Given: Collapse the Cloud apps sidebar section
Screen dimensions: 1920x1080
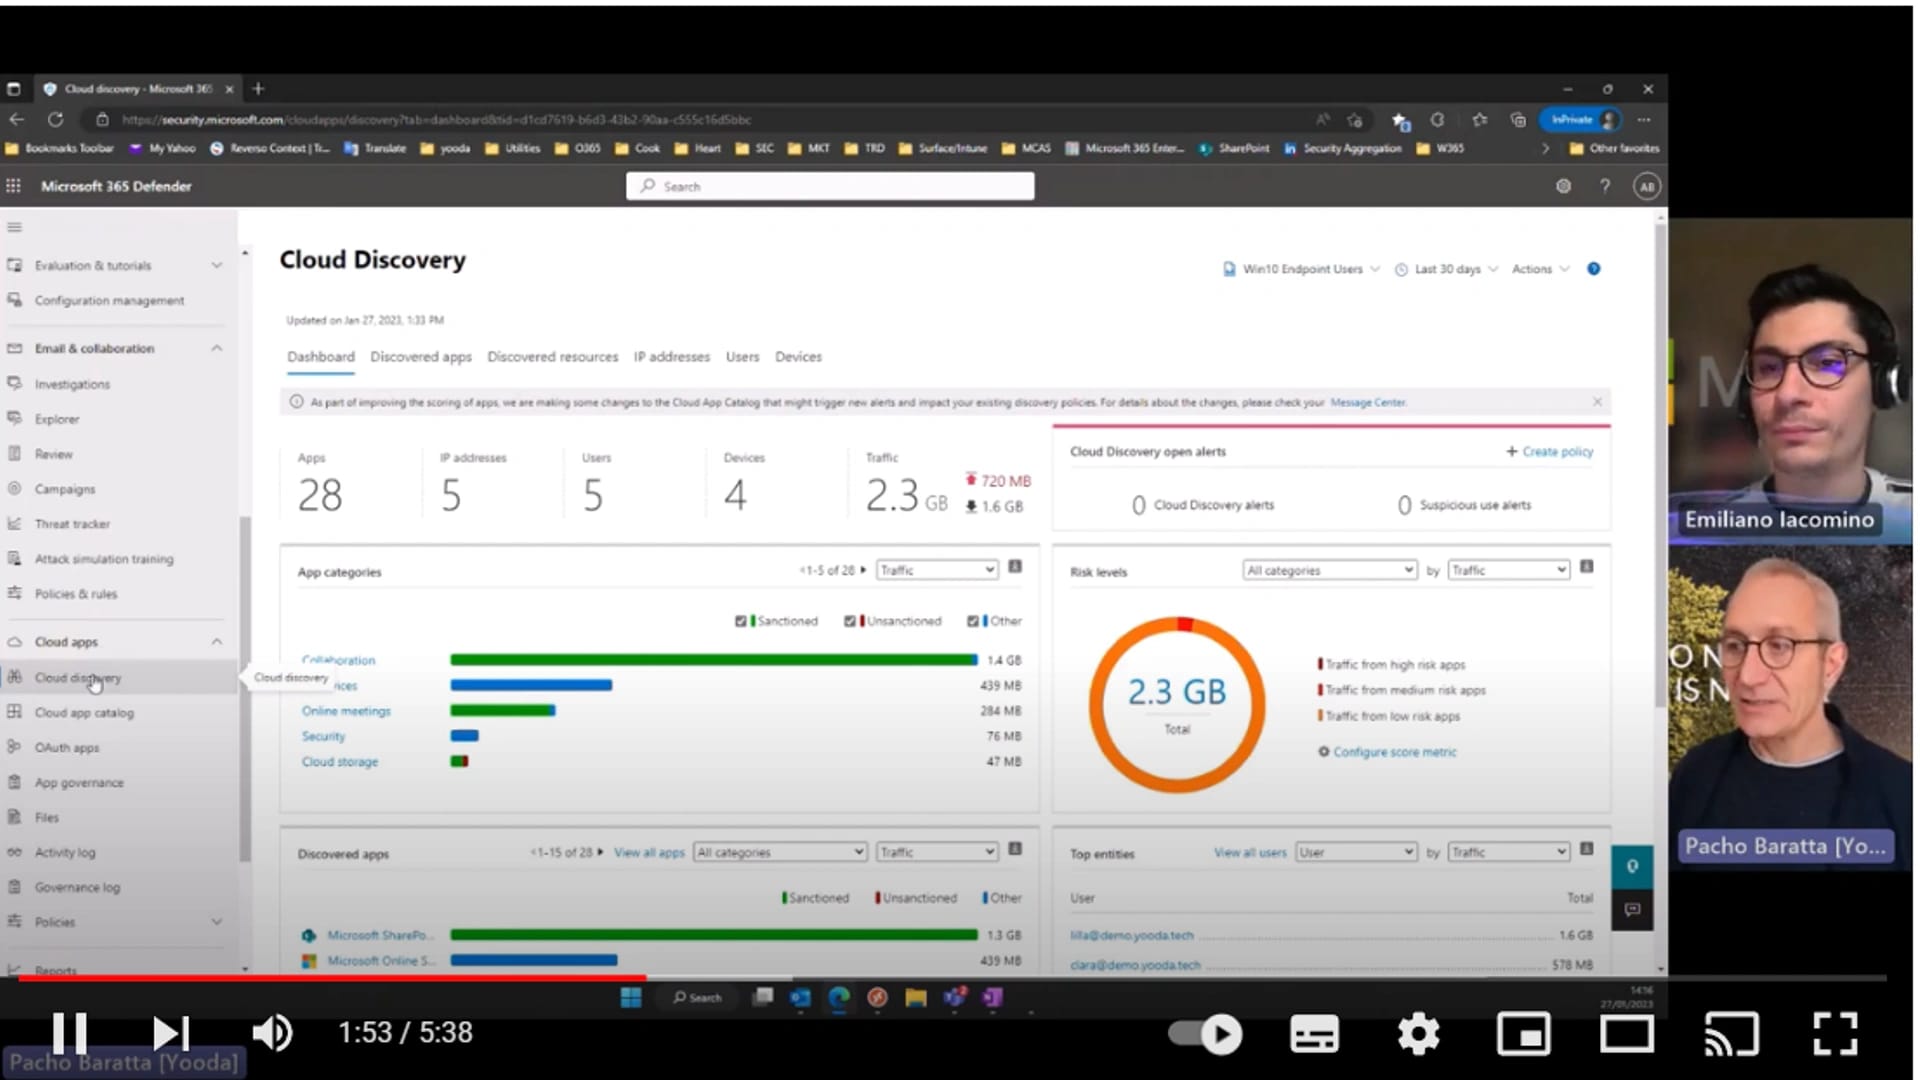Looking at the screenshot, I should click(x=217, y=642).
